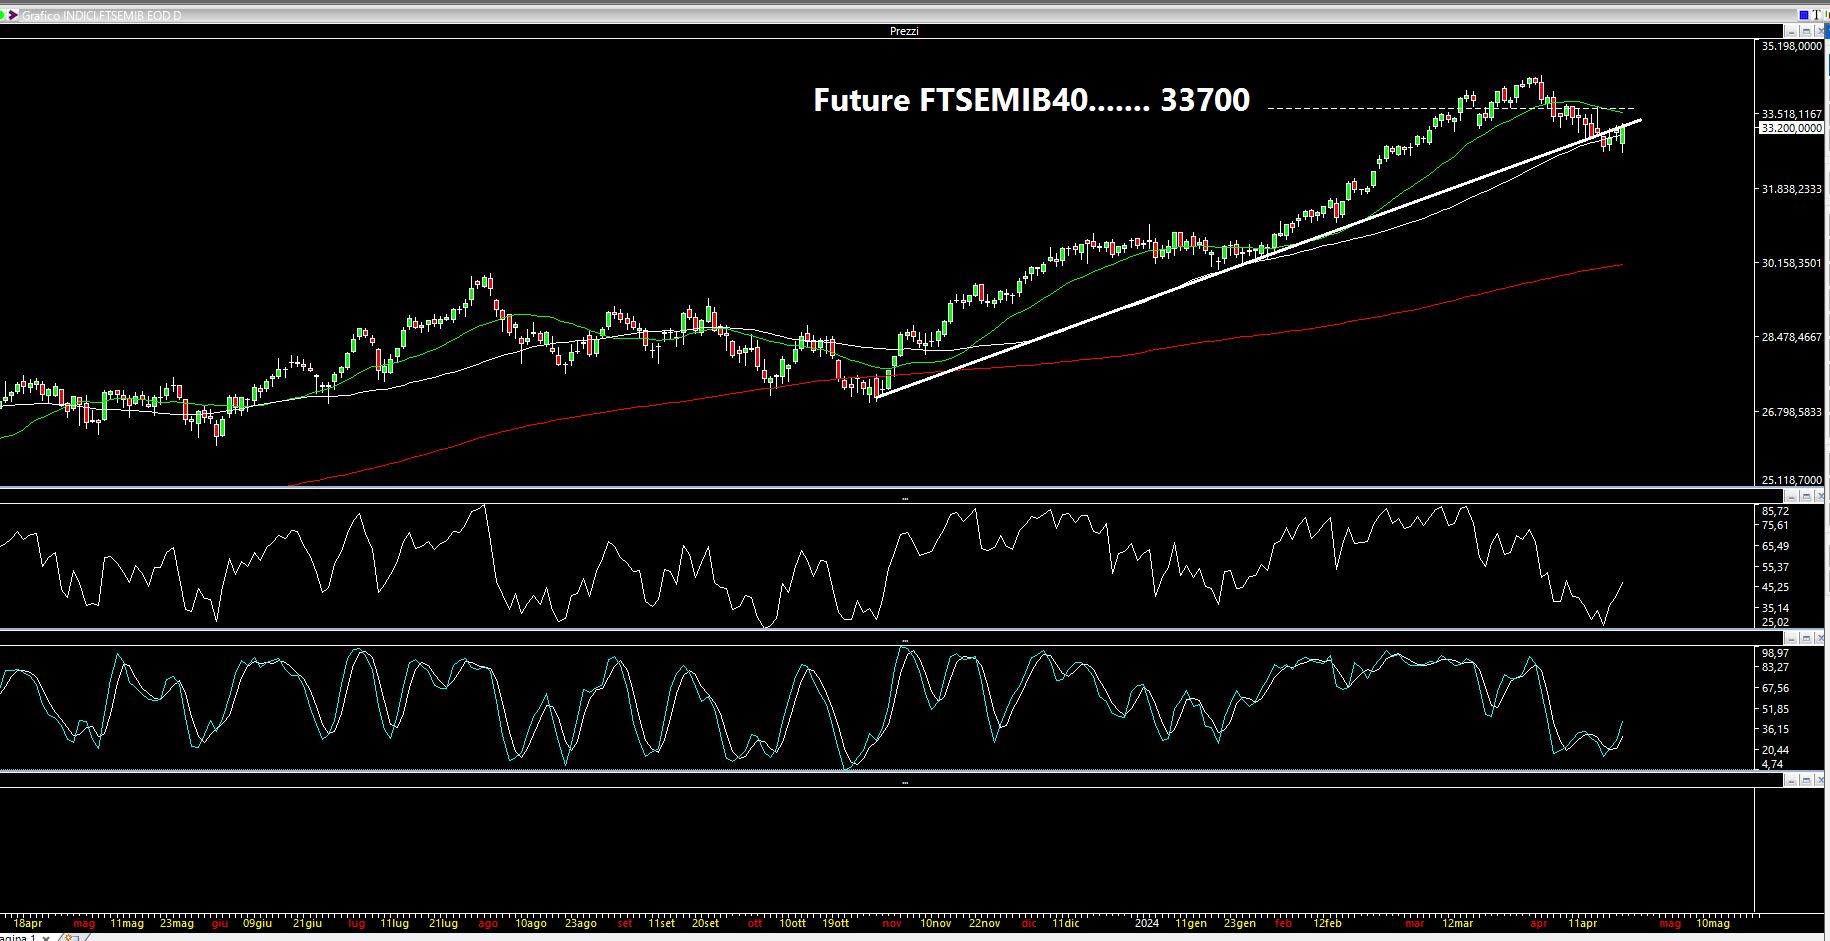Click the 25.118,7000 price axis label
The height and width of the screenshot is (941, 1830).
click(1791, 480)
